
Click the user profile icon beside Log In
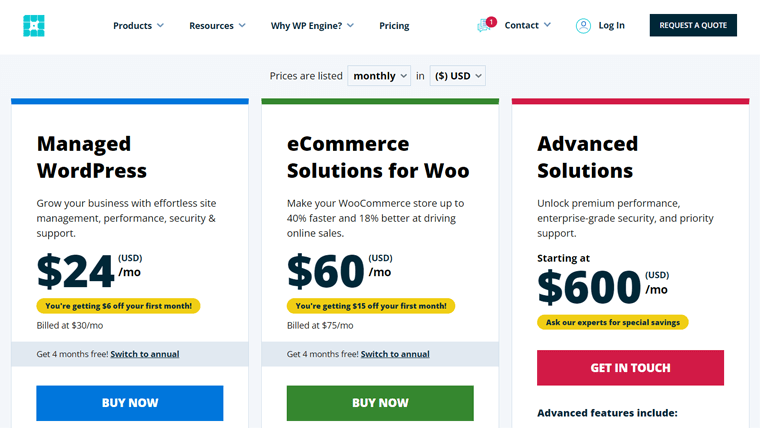[x=583, y=26]
